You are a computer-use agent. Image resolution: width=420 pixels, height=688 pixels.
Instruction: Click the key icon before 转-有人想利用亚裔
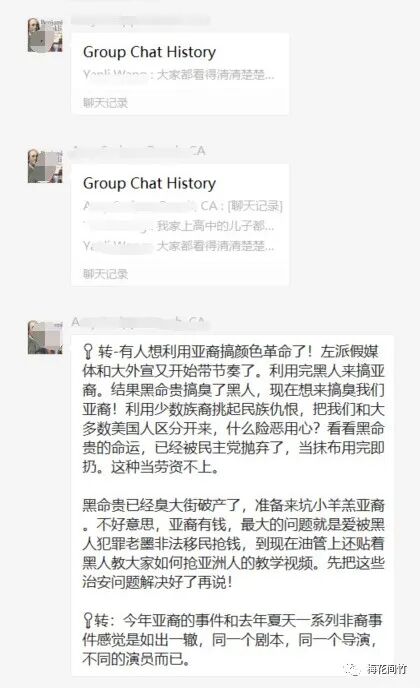point(88,352)
